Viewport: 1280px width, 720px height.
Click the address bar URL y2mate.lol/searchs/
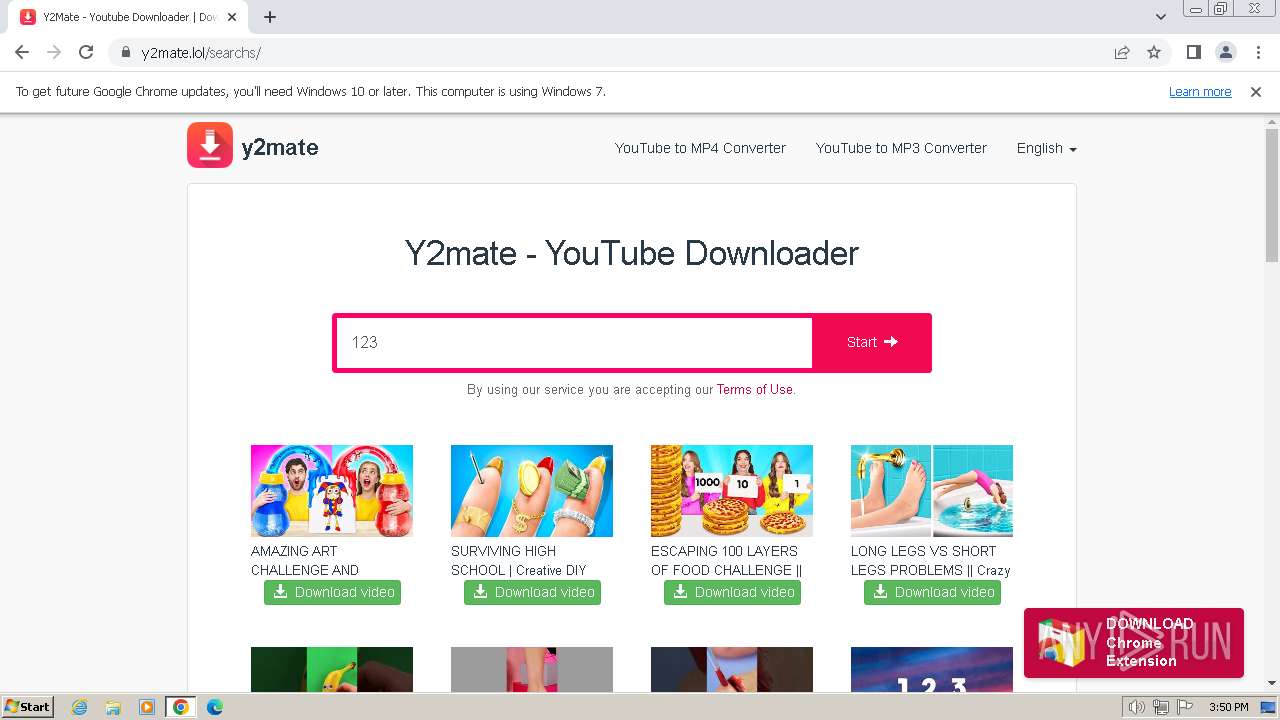pyautogui.click(x=201, y=53)
